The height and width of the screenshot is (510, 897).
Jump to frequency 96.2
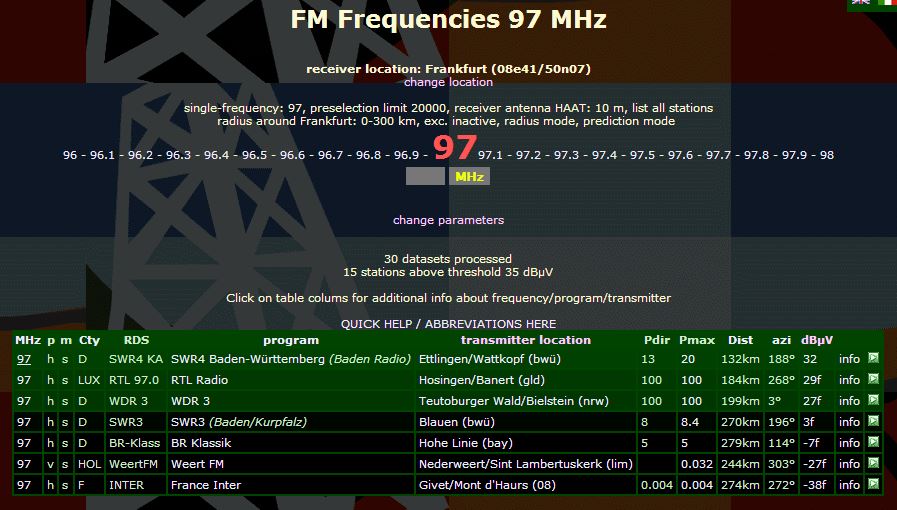(x=140, y=155)
